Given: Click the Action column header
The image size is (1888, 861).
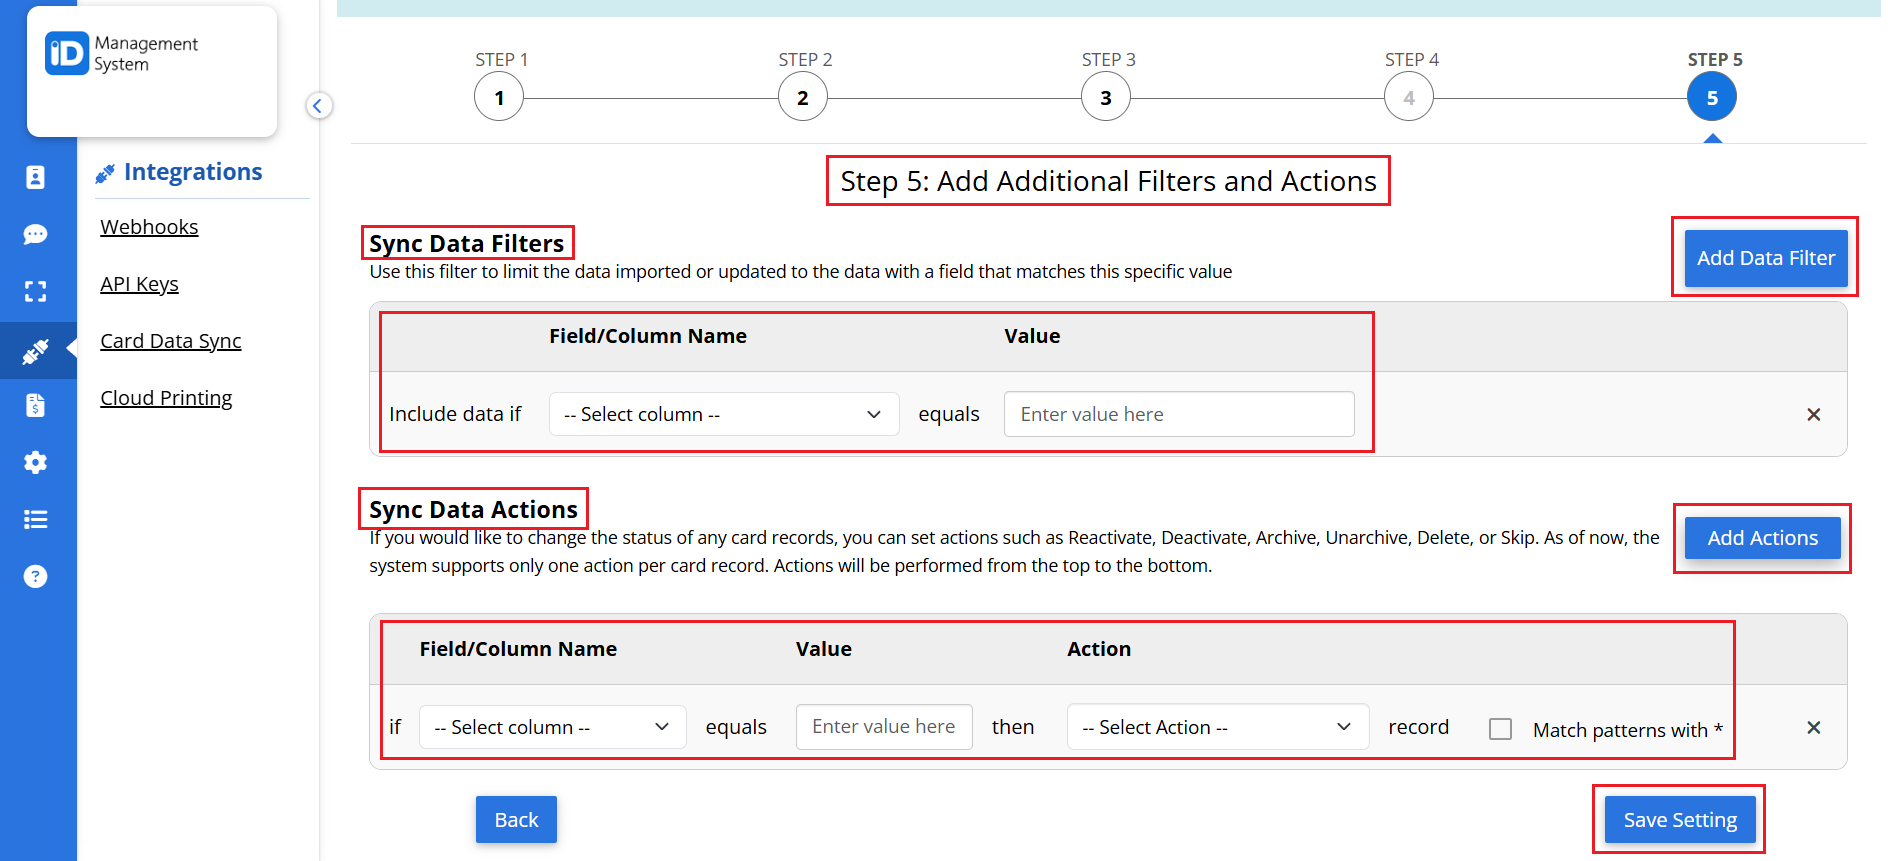Looking at the screenshot, I should point(1099,649).
